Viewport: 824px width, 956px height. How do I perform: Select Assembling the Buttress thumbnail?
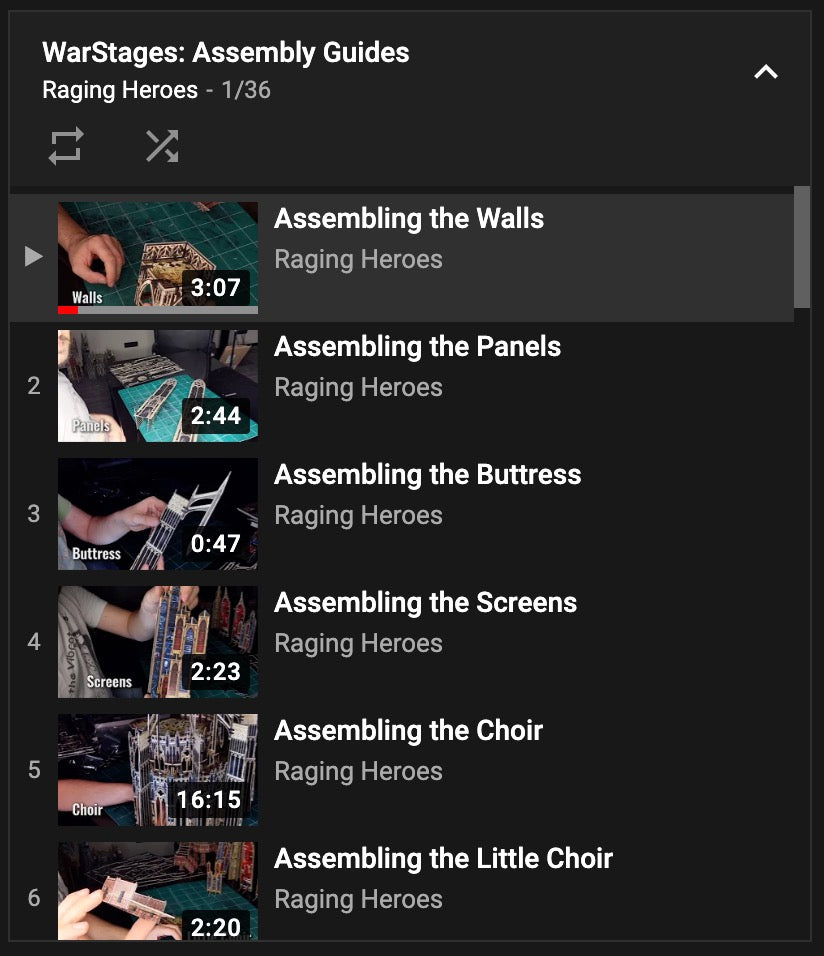click(158, 513)
